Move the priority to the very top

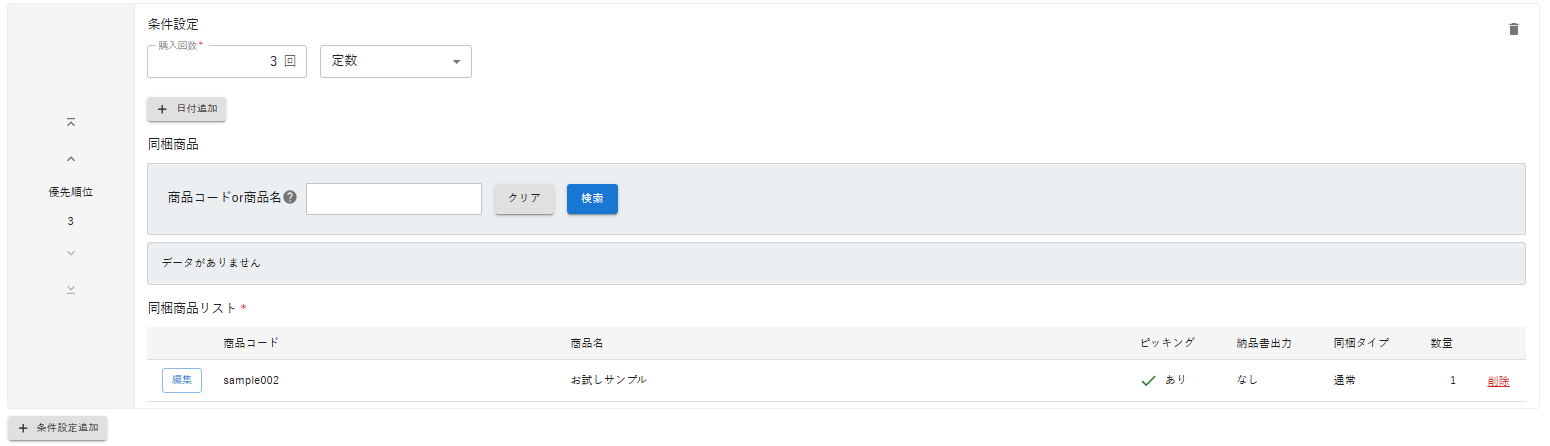click(71, 122)
